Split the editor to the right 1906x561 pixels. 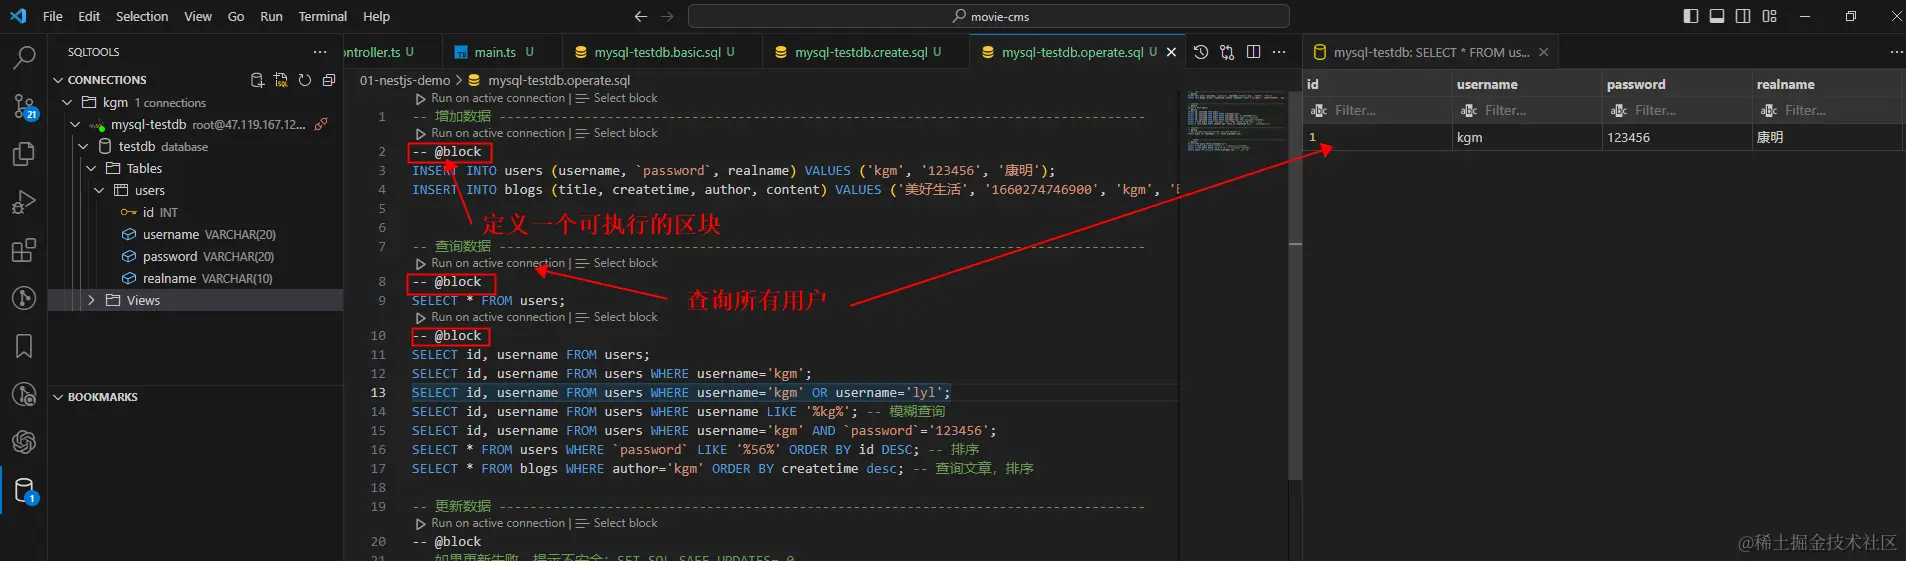1253,52
